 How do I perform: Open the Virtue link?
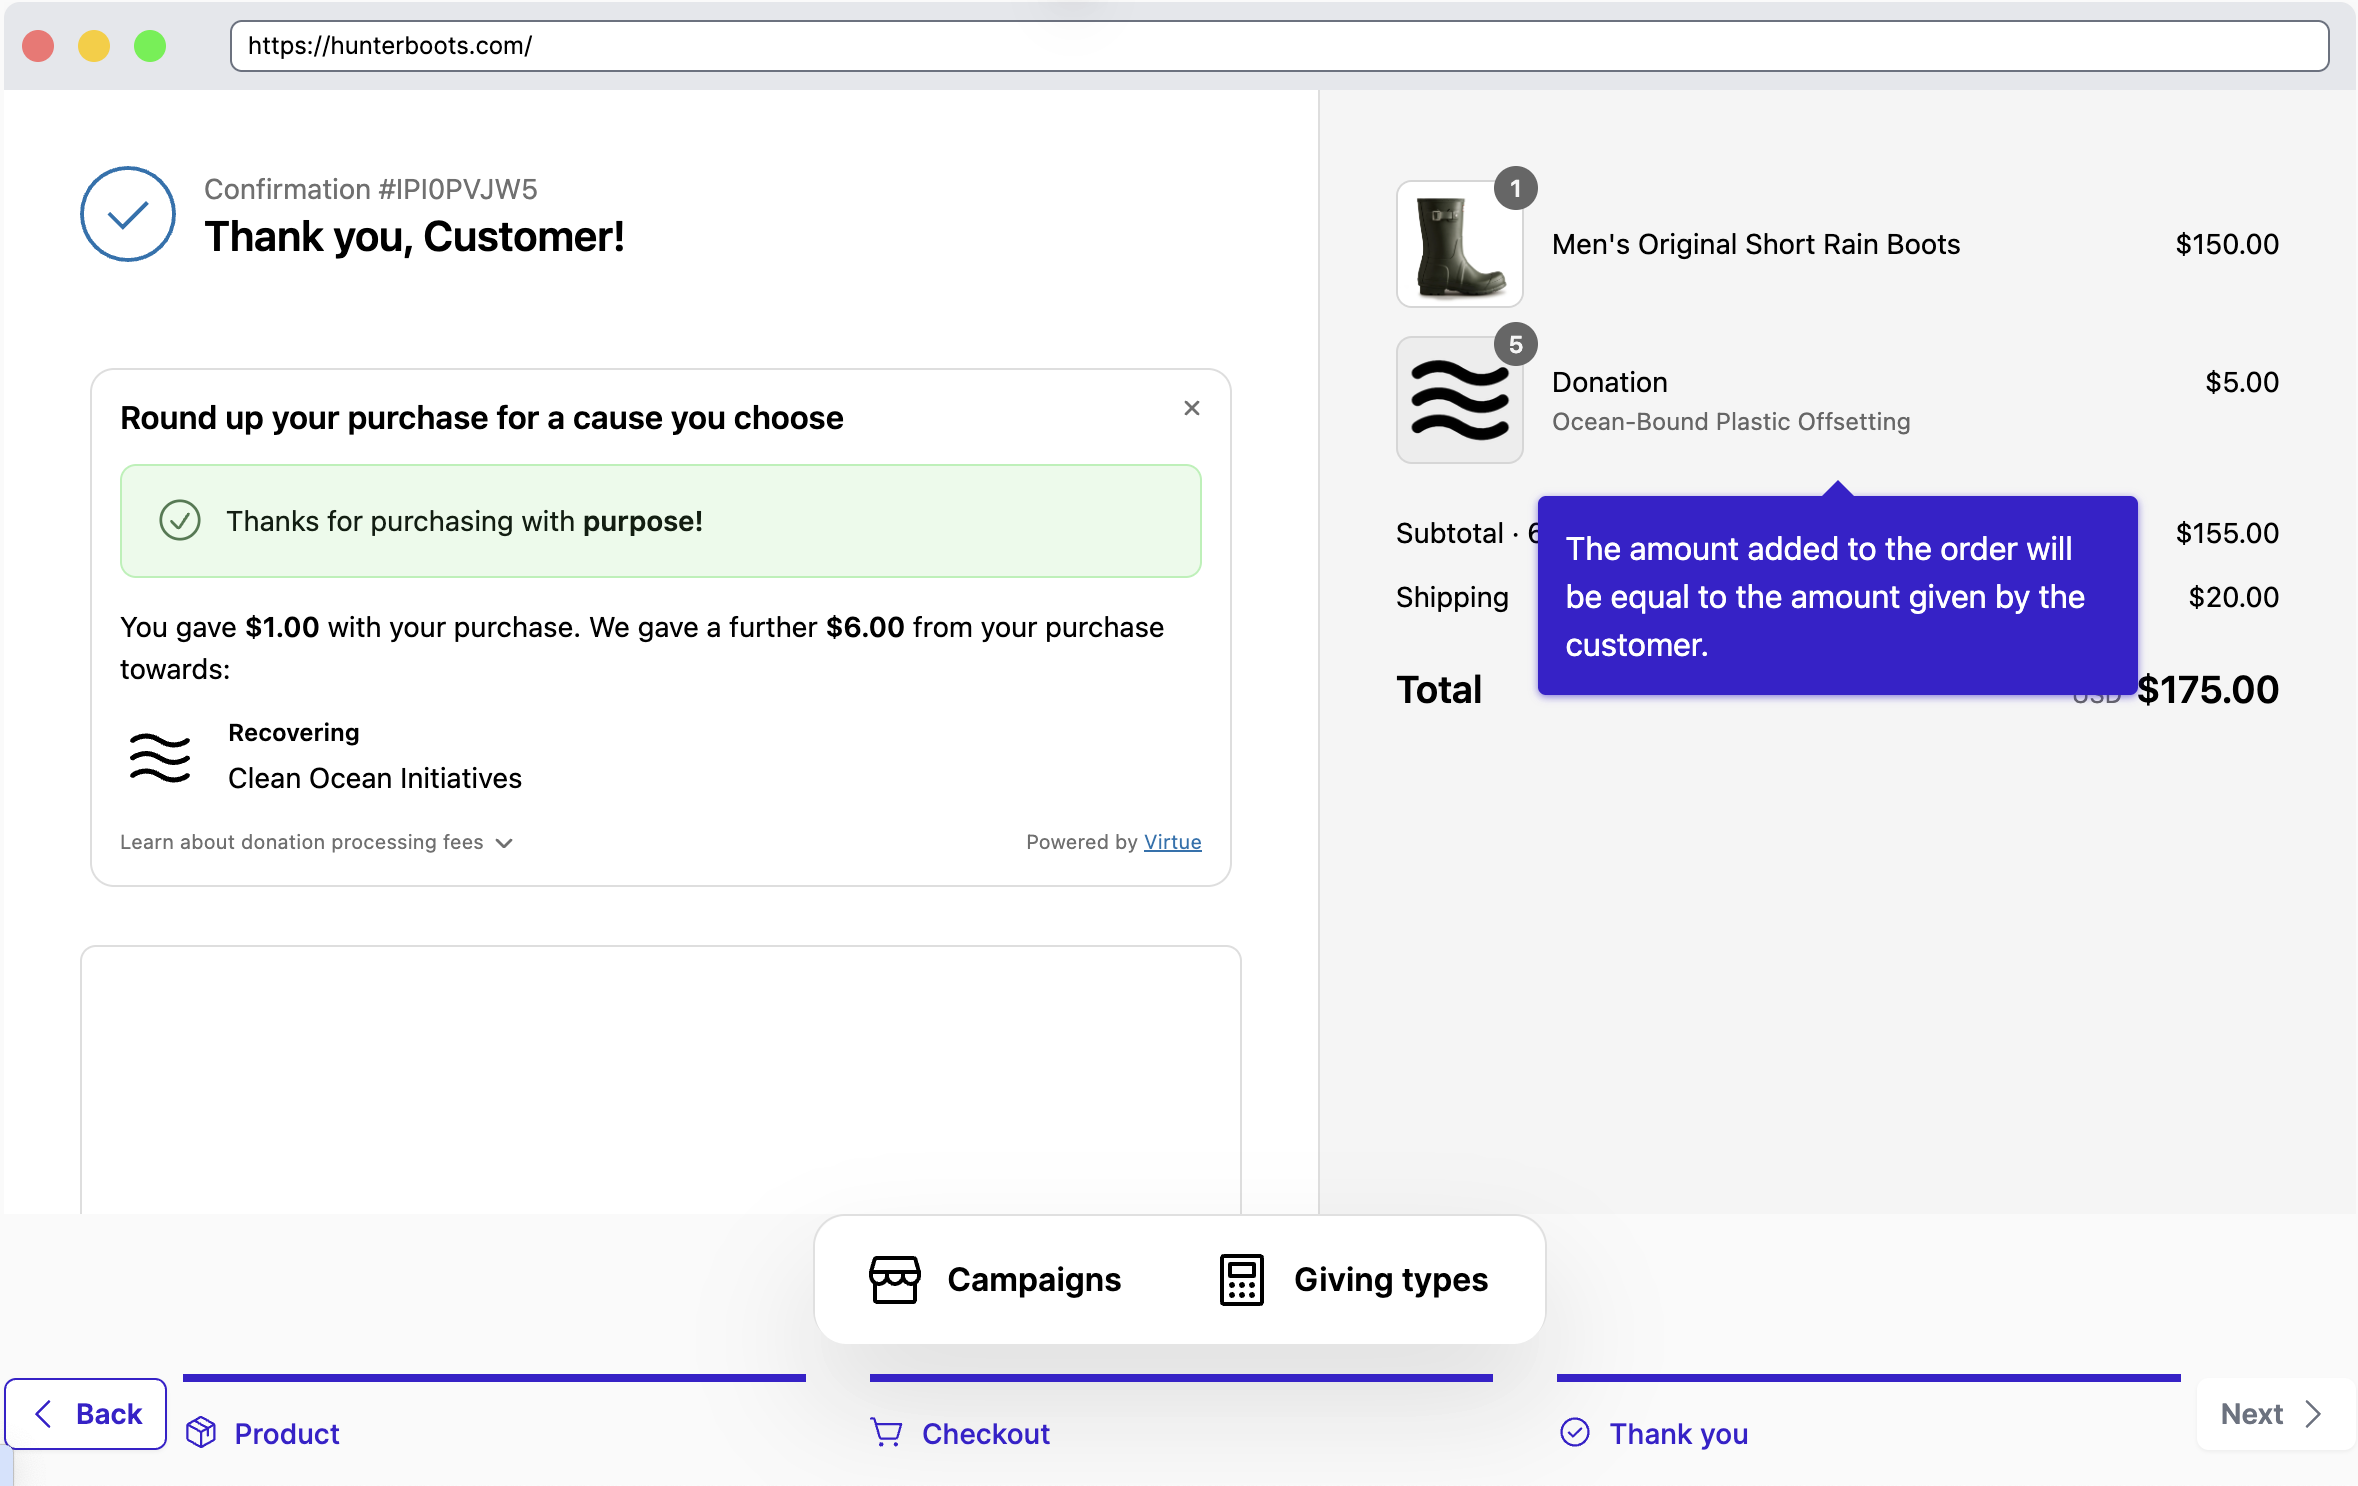click(x=1172, y=842)
